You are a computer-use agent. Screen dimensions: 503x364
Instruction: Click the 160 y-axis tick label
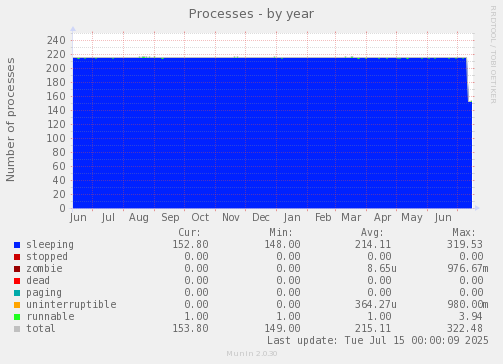[x=56, y=96]
